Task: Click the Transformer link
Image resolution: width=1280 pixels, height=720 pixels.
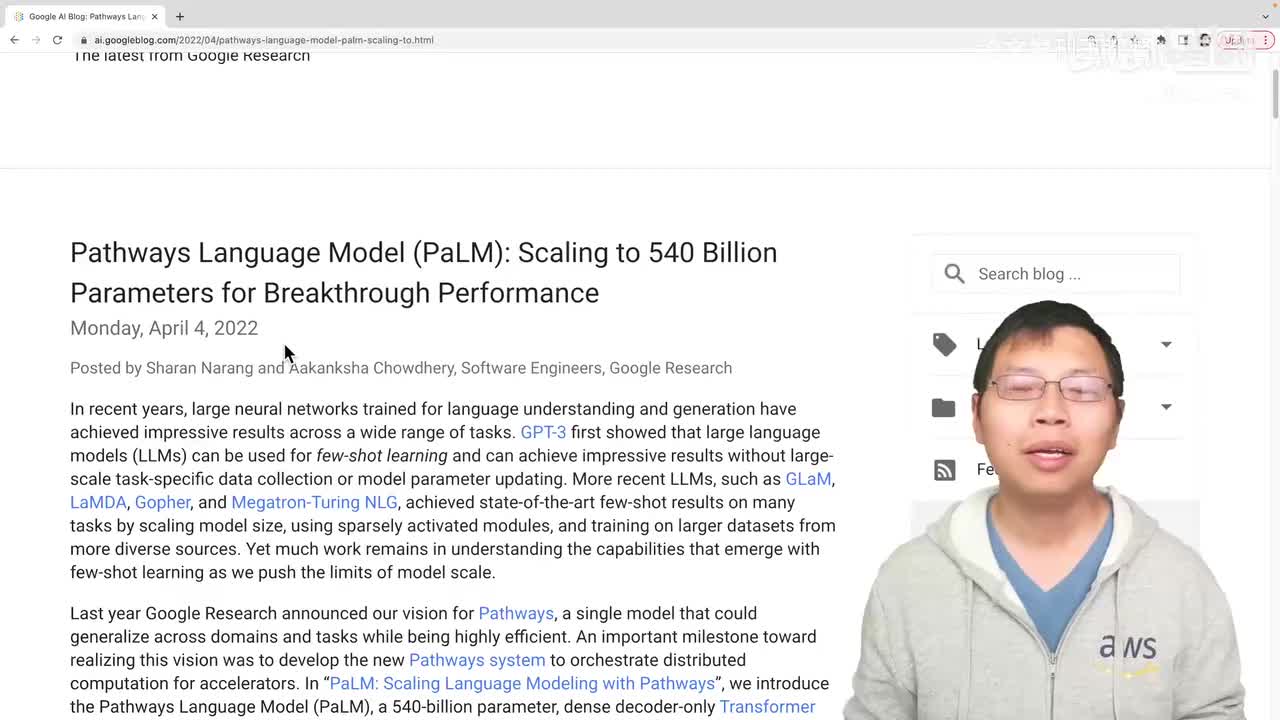Action: (767, 707)
